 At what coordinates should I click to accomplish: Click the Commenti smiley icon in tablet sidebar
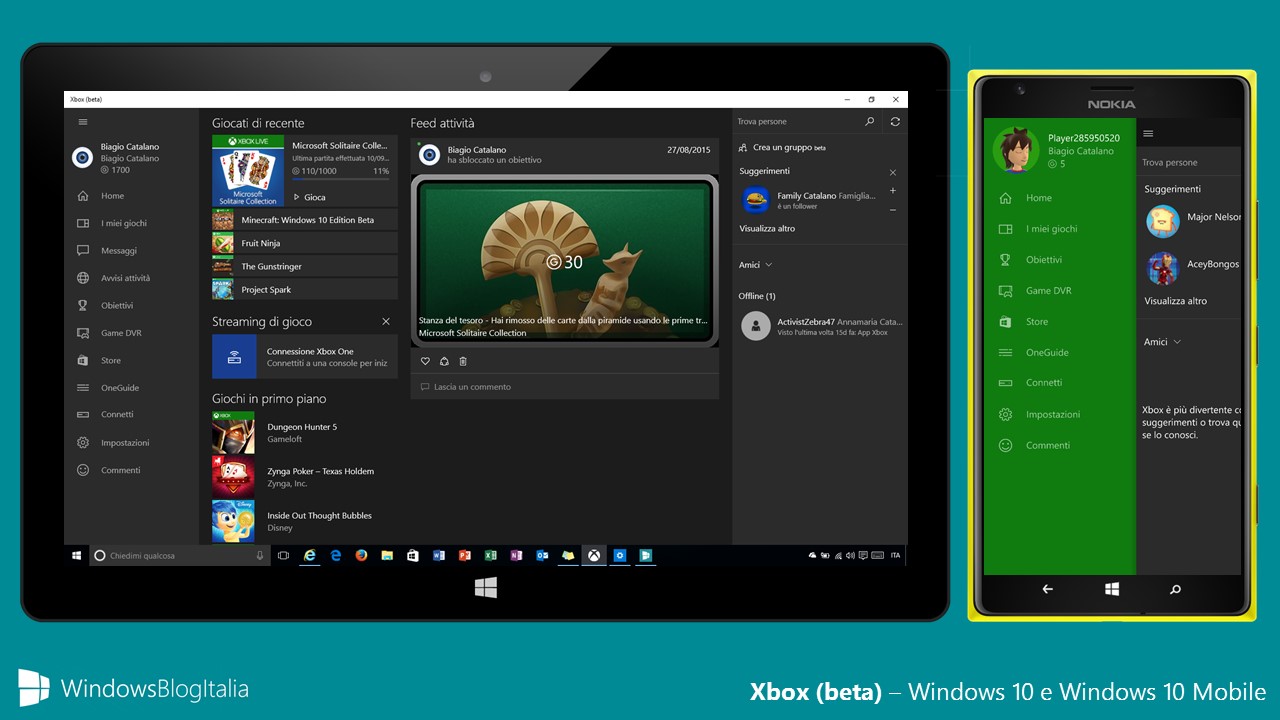coord(83,470)
